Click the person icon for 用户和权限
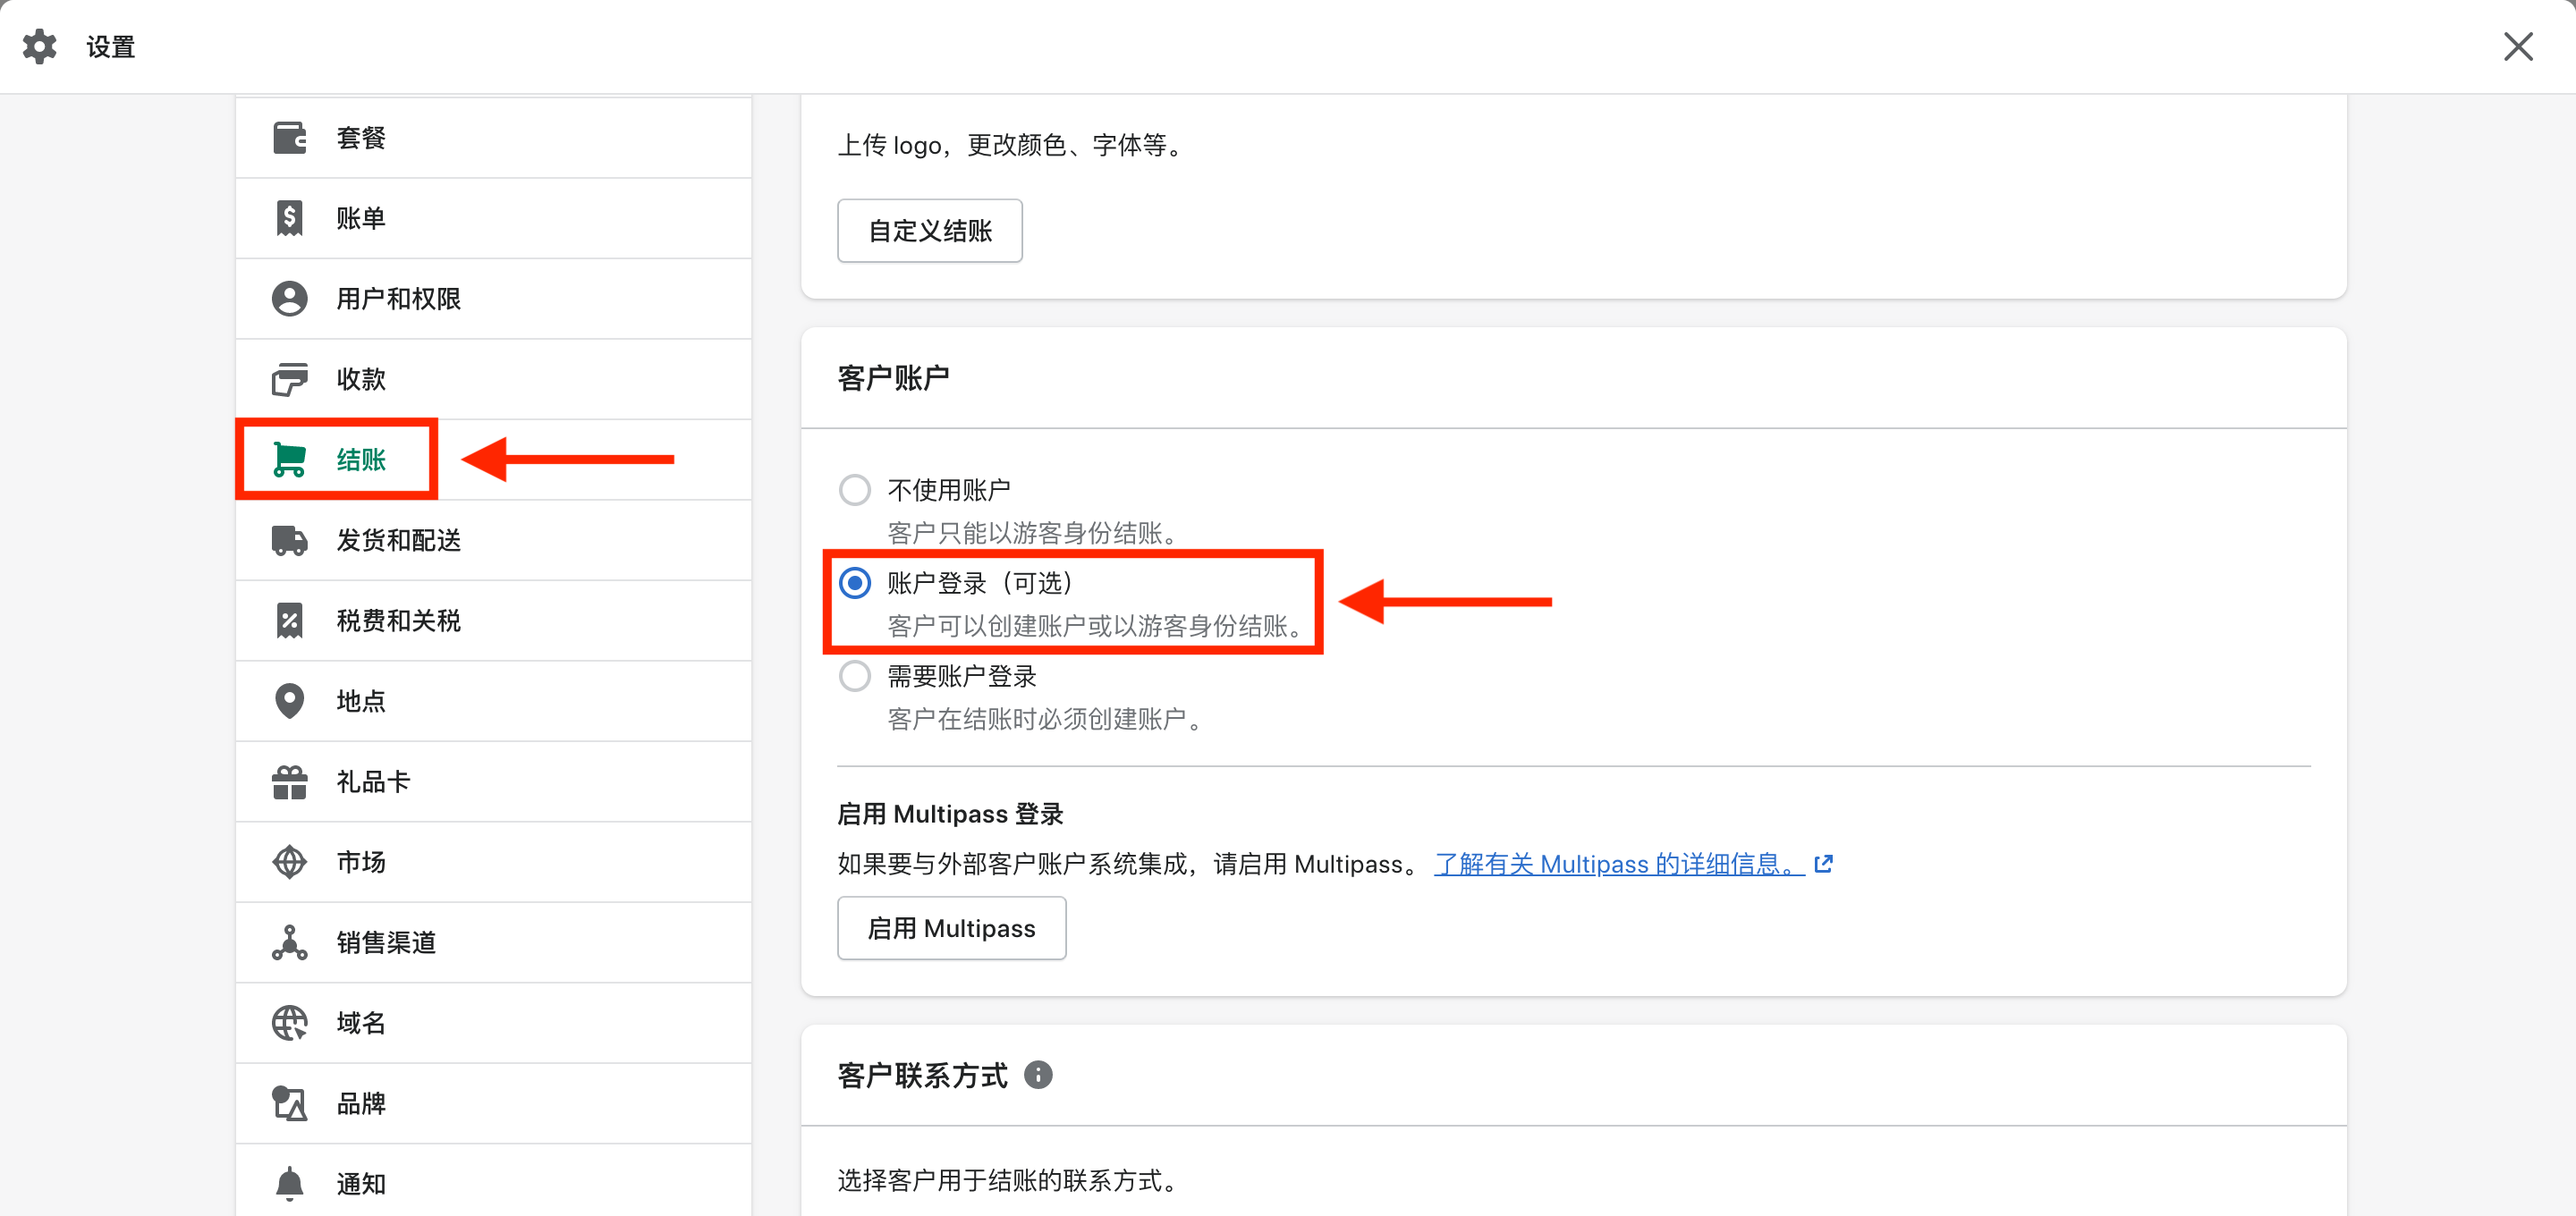 click(289, 299)
